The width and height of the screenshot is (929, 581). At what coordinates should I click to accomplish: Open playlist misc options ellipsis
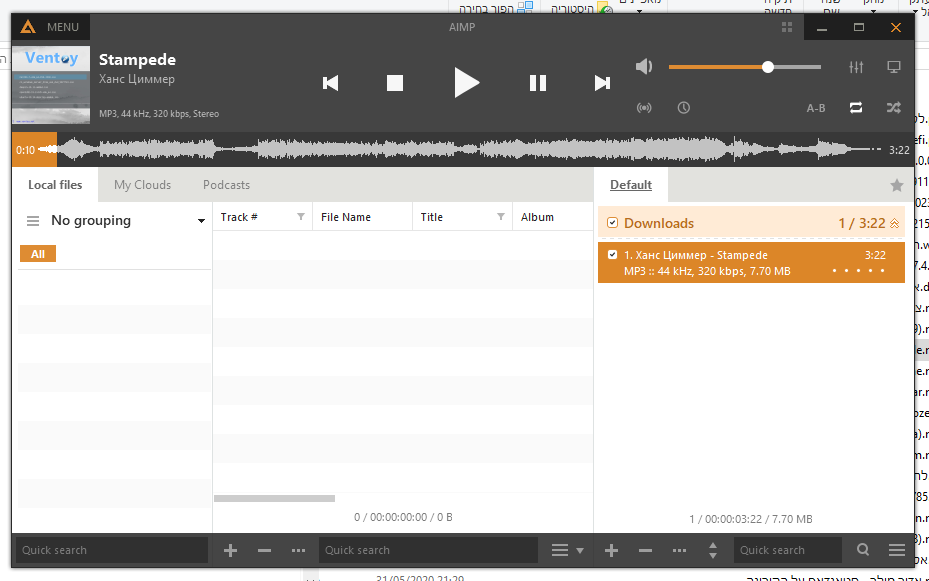680,551
